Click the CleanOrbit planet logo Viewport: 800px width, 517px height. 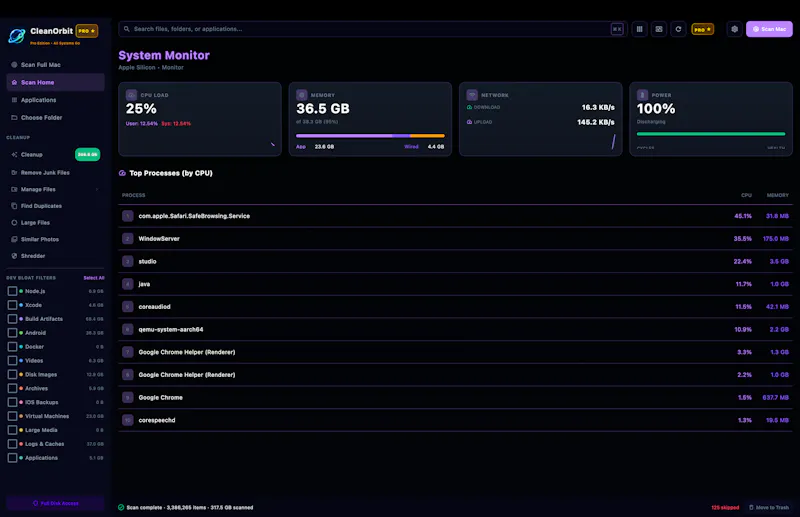point(17,35)
